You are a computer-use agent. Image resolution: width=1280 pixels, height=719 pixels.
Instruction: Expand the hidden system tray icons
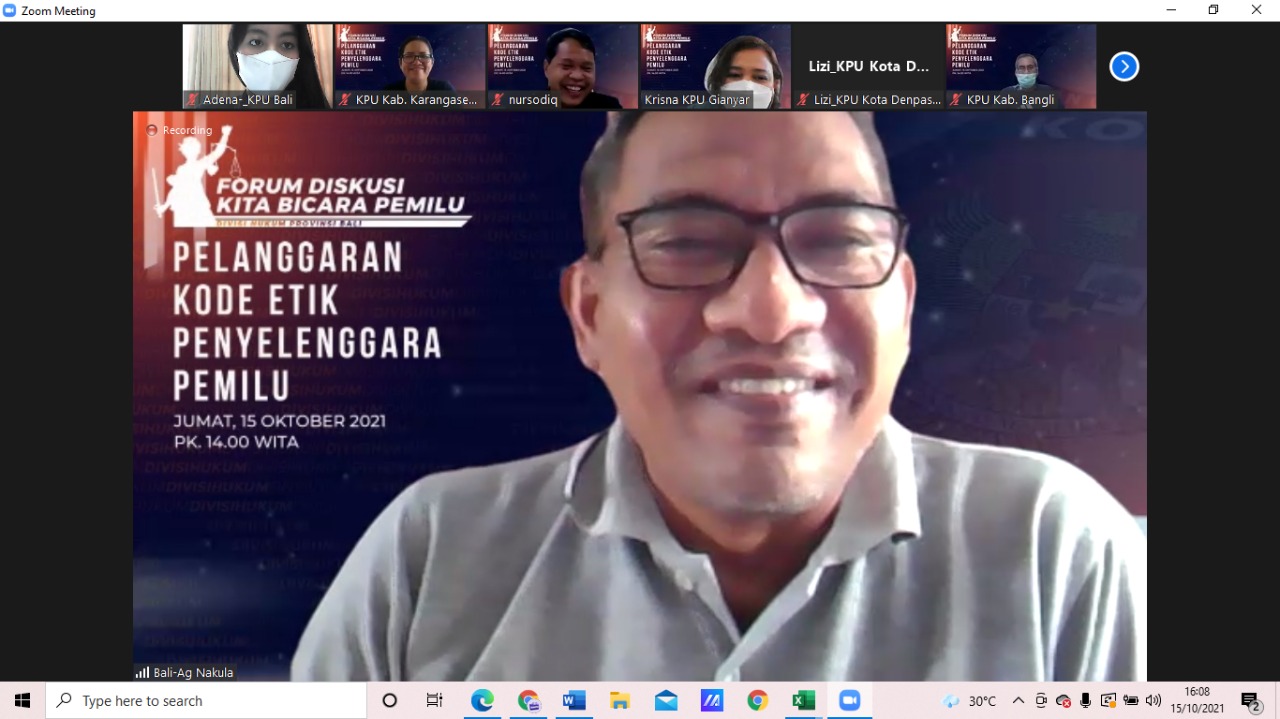pos(1018,701)
